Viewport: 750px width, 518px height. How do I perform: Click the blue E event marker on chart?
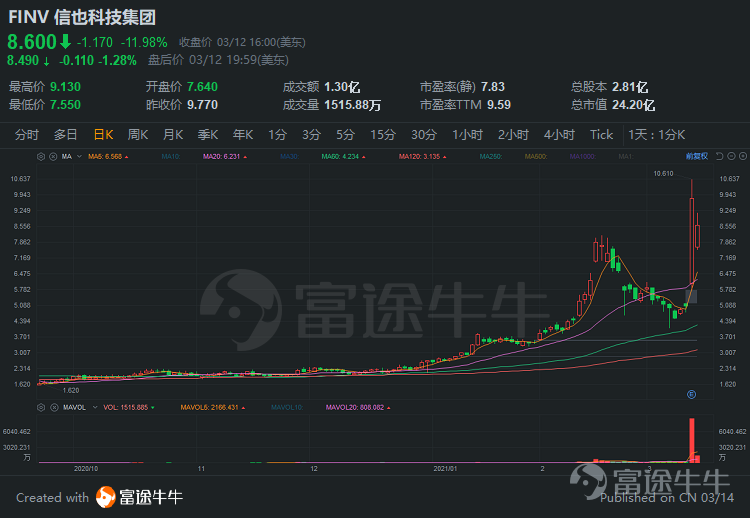(691, 395)
